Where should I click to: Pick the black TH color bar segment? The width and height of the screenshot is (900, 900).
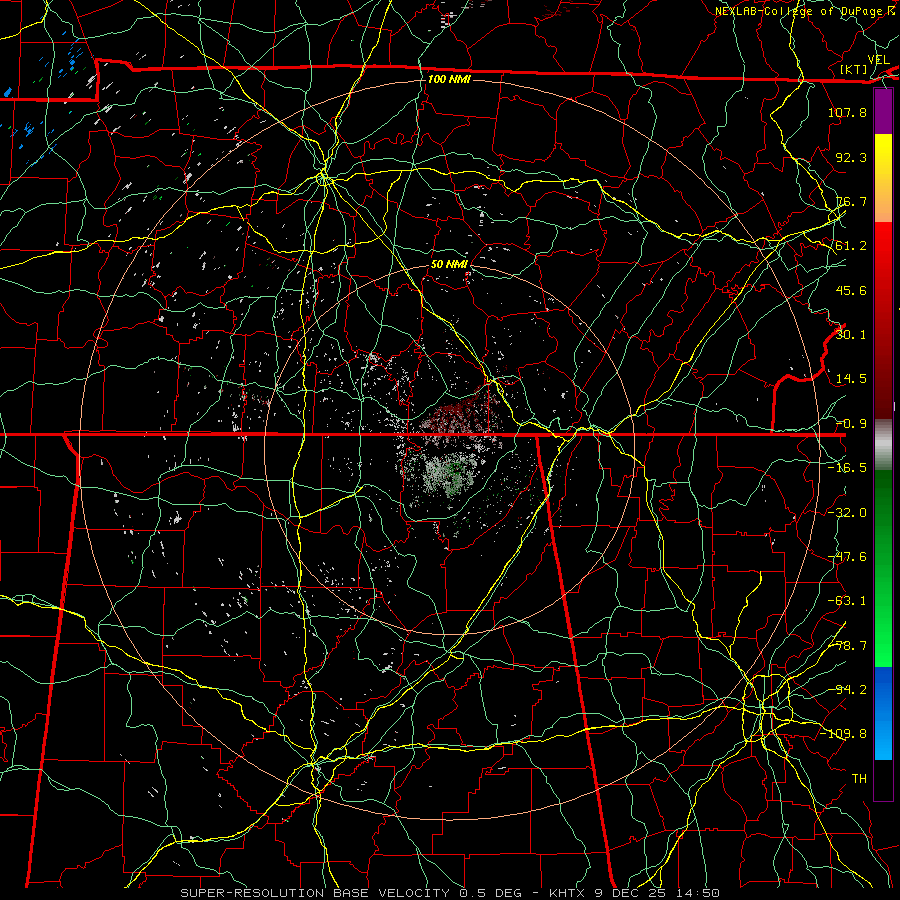point(883,779)
